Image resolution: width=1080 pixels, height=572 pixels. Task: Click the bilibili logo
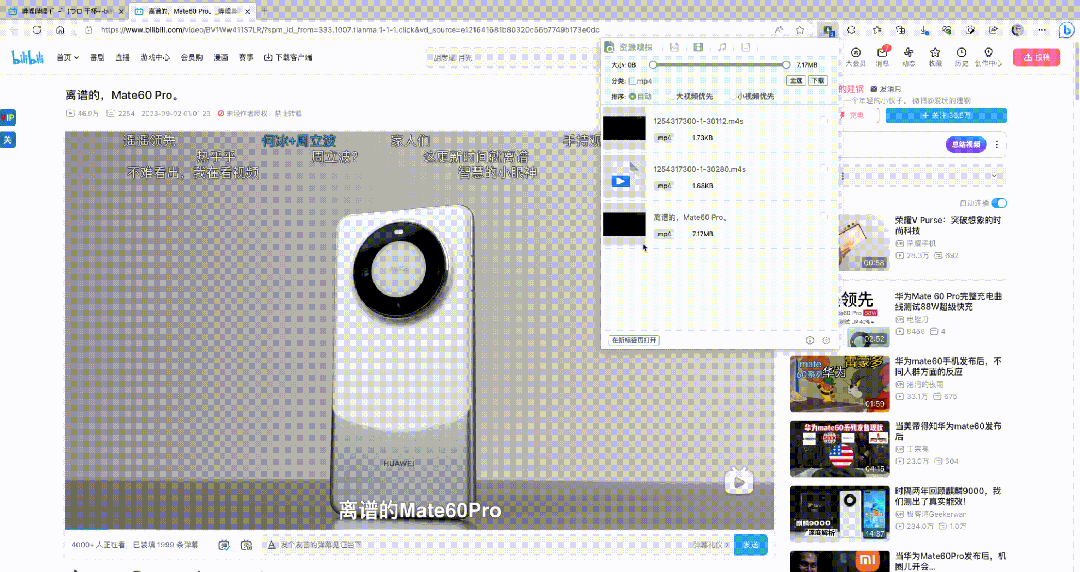(x=28, y=57)
